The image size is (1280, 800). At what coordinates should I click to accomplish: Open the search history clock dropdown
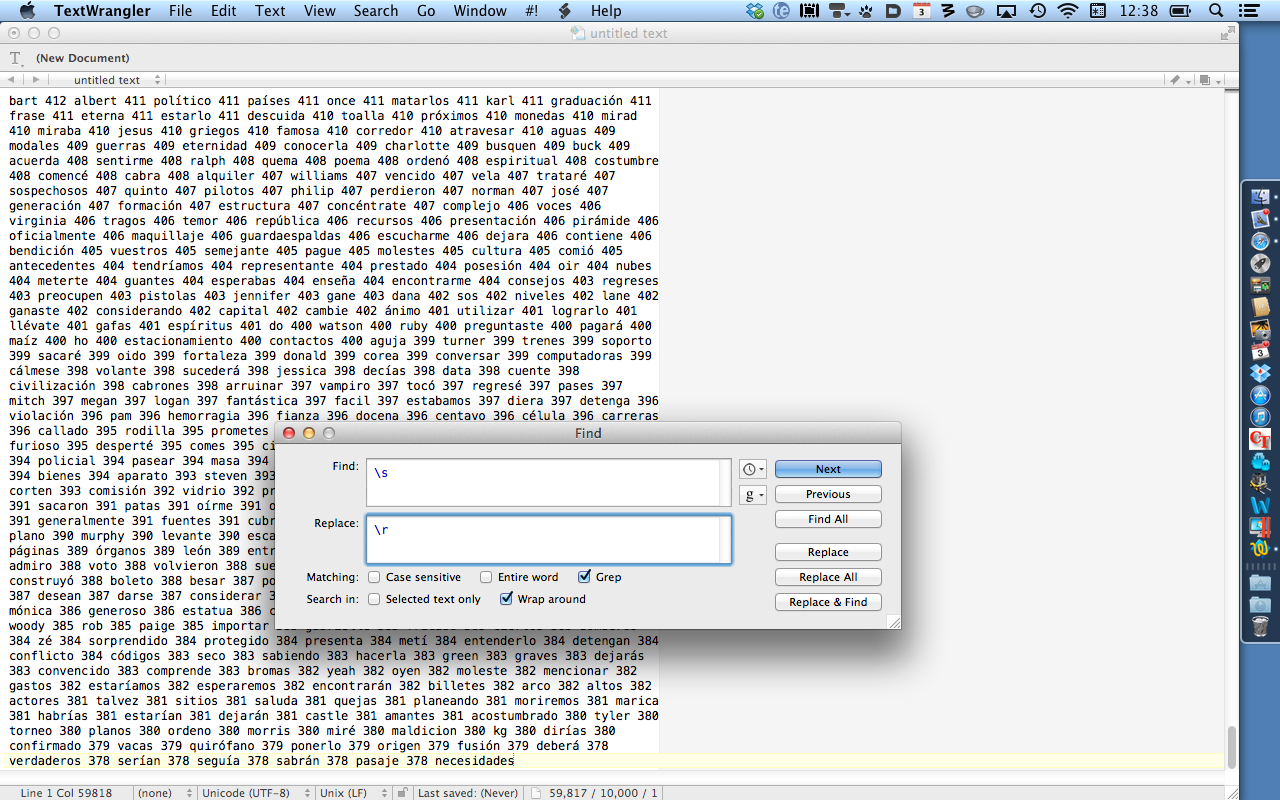(x=752, y=469)
